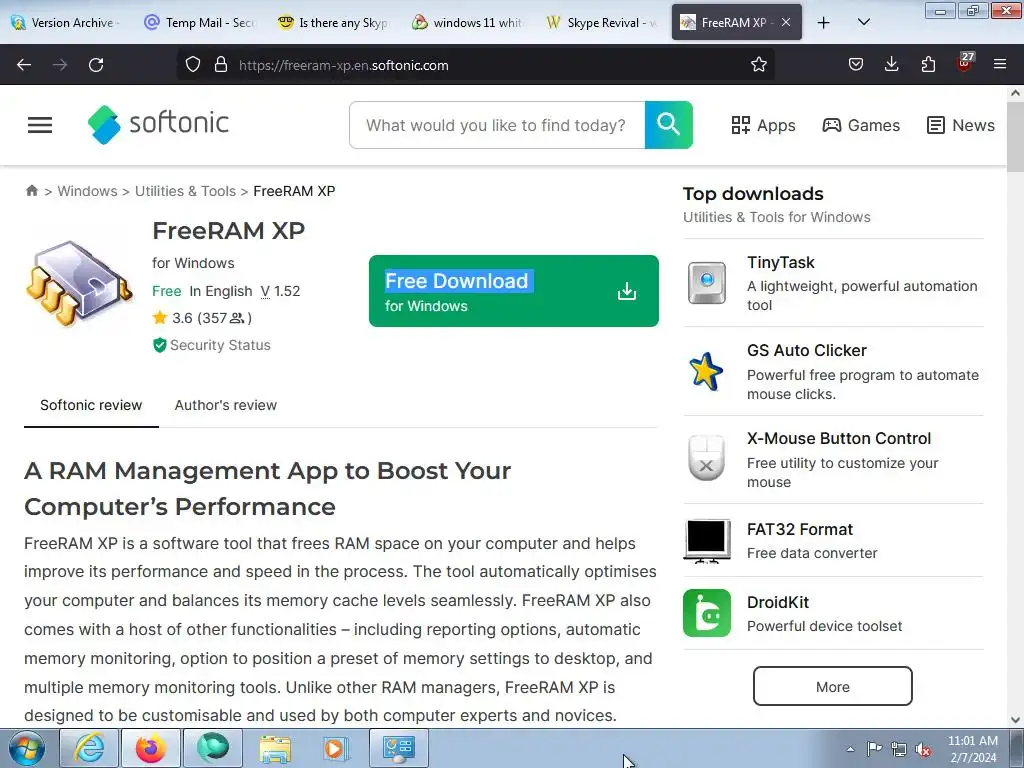The width and height of the screenshot is (1024, 768).
Task: Click the Security Status link
Action: [212, 345]
